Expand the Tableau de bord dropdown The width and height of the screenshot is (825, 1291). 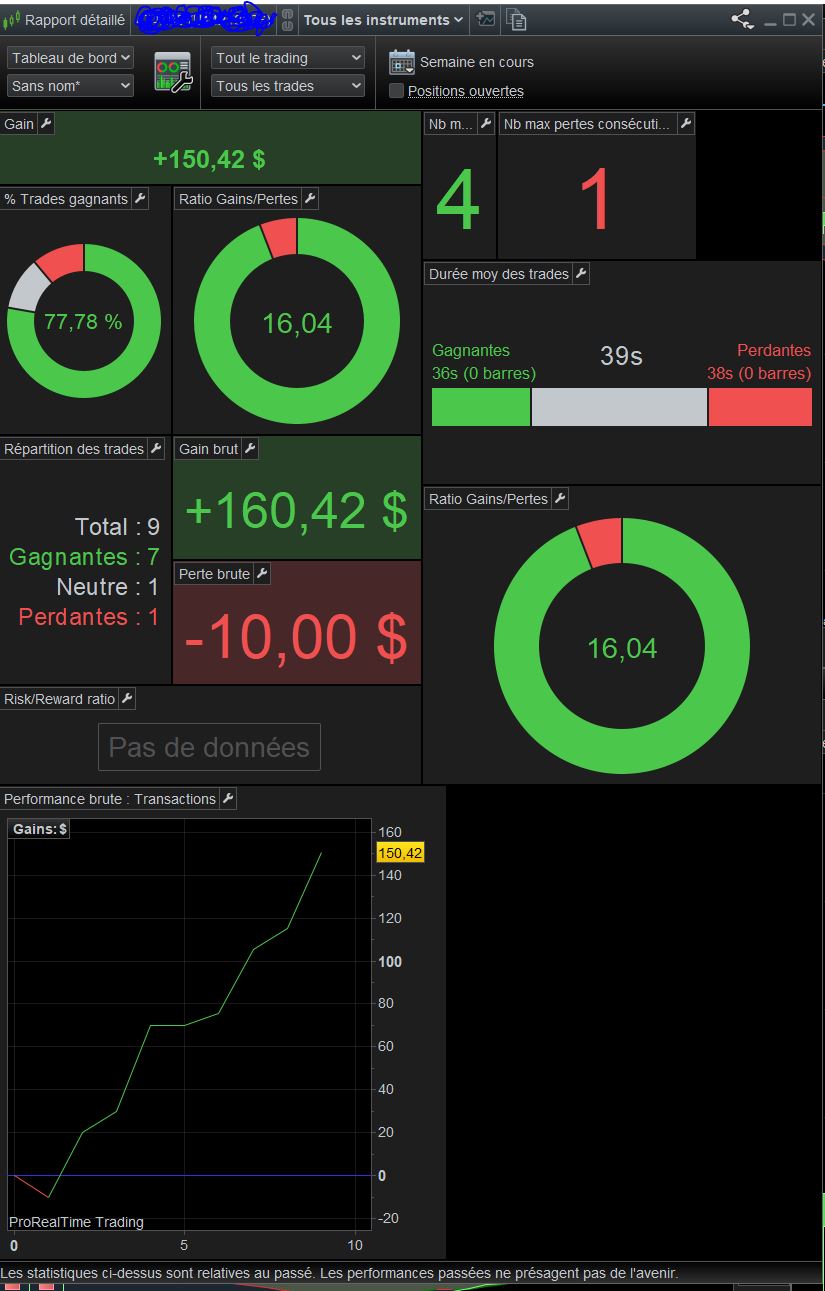(70, 58)
